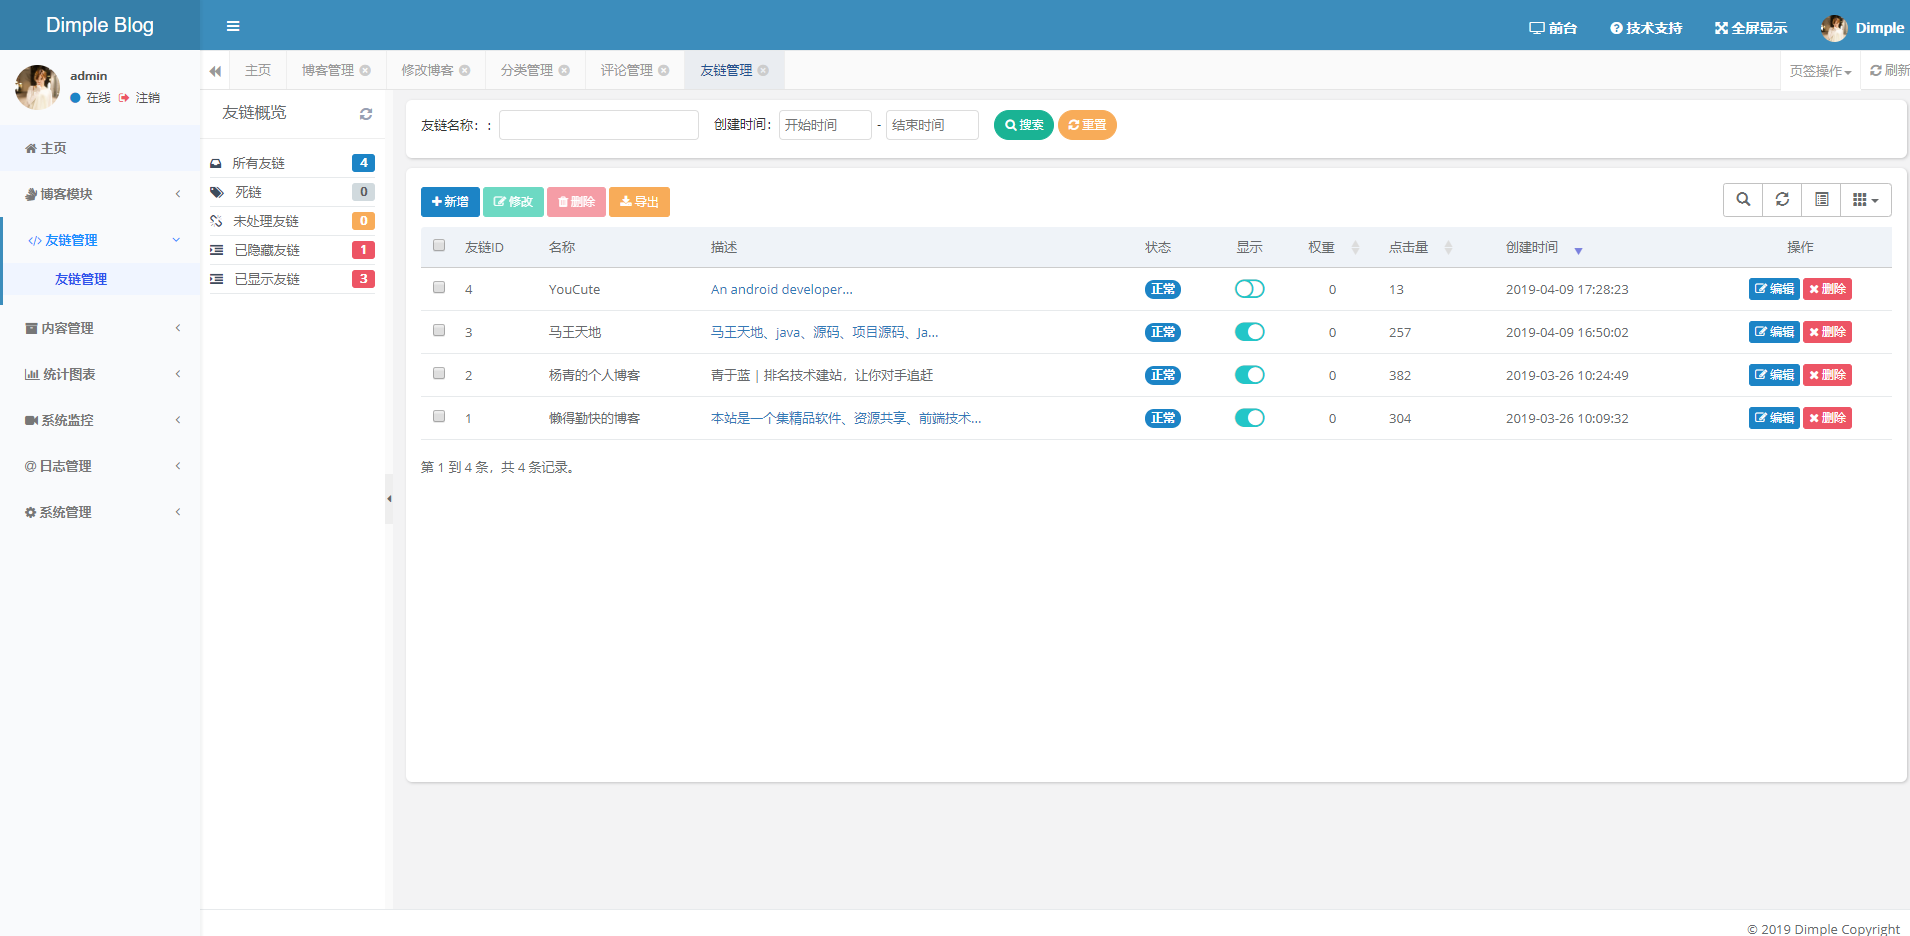Check the YouCute row checkbox
1910x936 pixels.
point(439,287)
